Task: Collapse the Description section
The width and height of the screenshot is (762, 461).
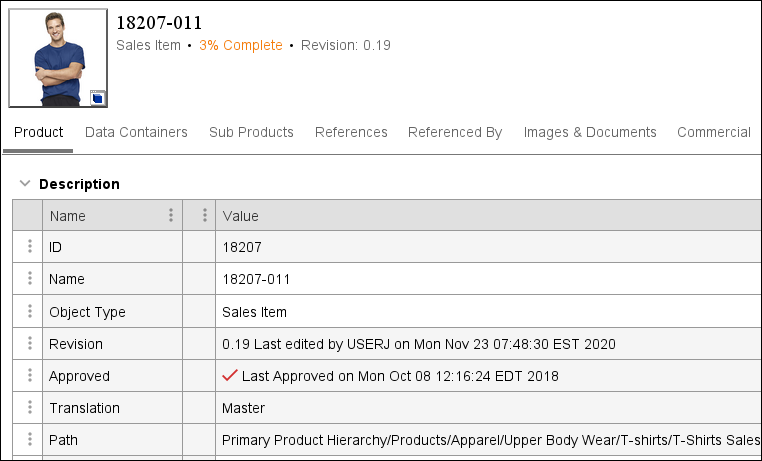Action: coord(25,184)
